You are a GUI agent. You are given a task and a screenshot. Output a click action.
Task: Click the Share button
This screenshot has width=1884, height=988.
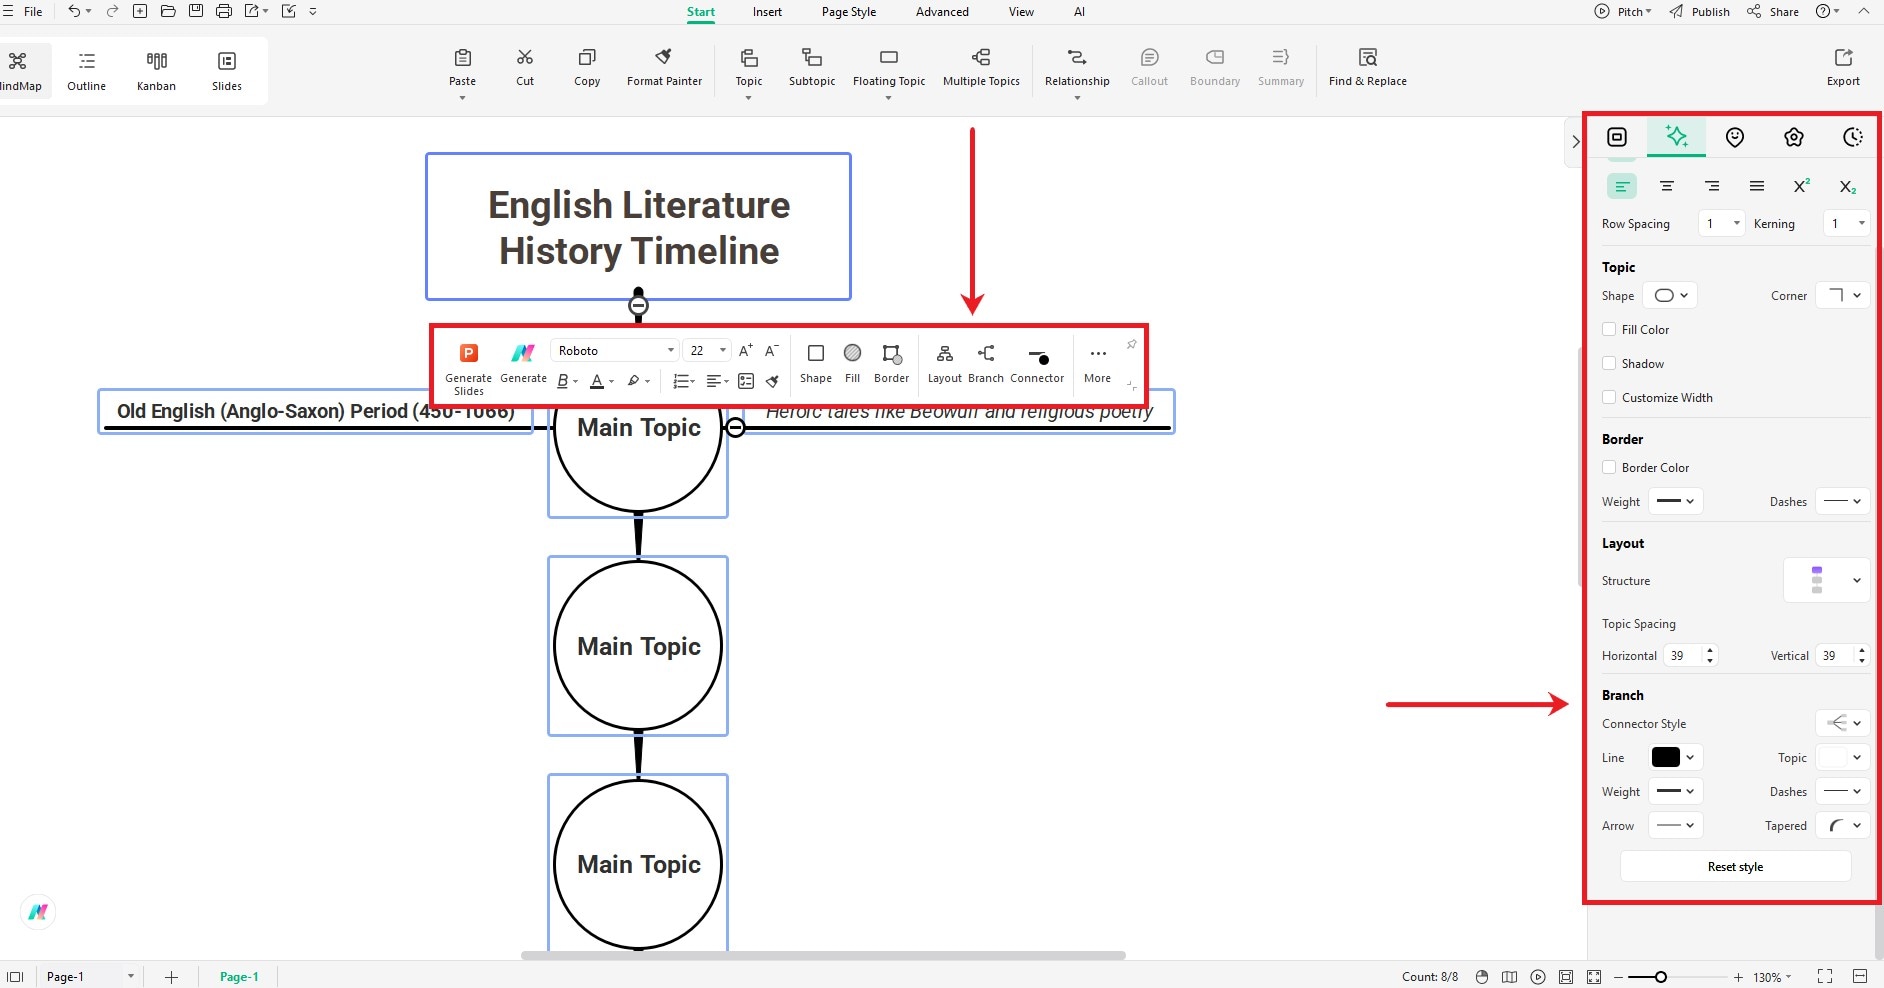pos(1773,12)
